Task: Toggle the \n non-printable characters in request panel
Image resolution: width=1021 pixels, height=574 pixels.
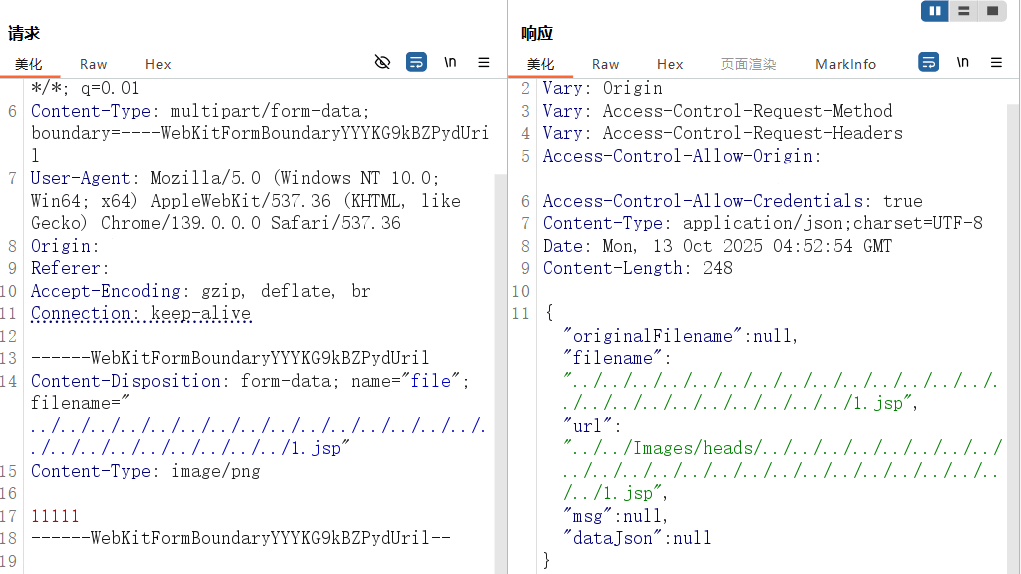Action: [450, 63]
